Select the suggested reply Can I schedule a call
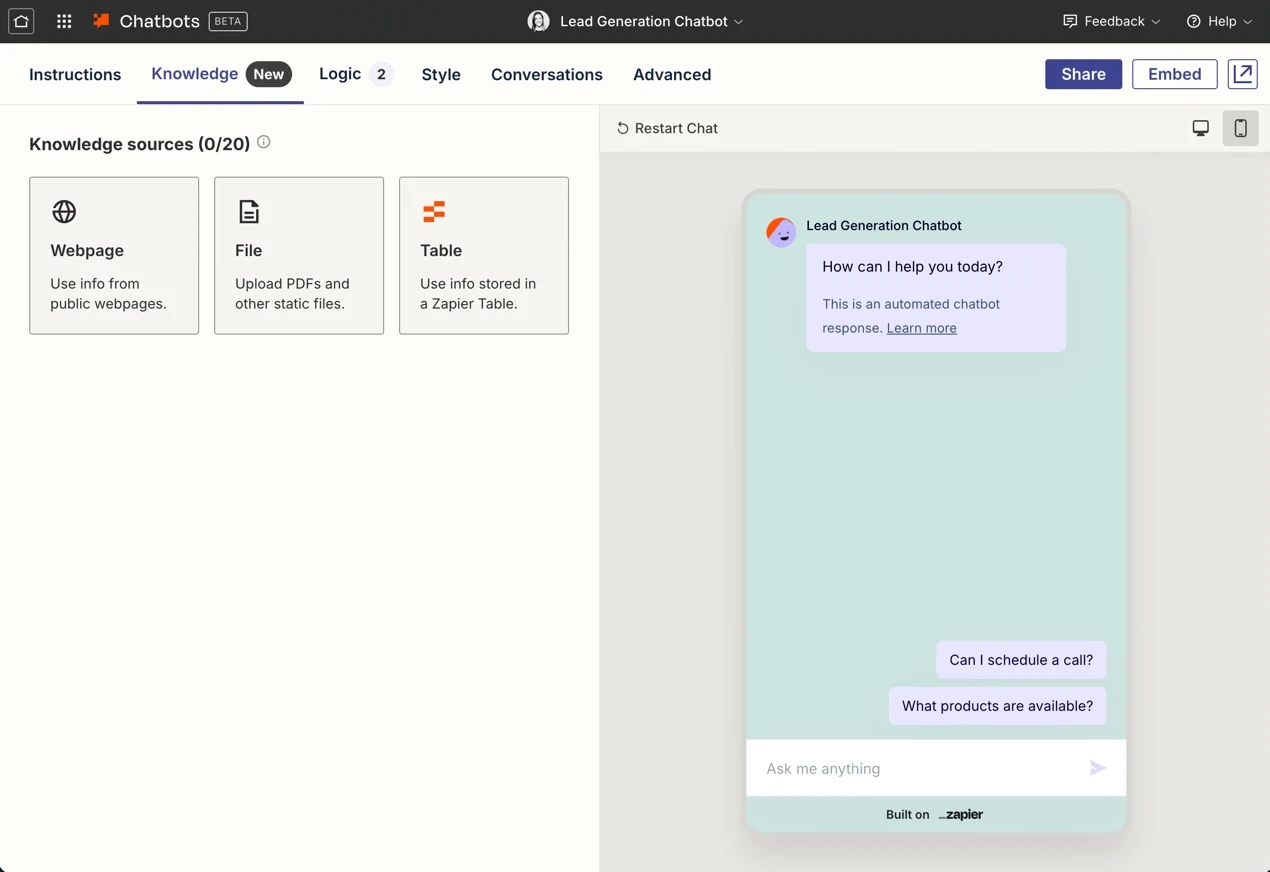The width and height of the screenshot is (1270, 872). 1020,660
